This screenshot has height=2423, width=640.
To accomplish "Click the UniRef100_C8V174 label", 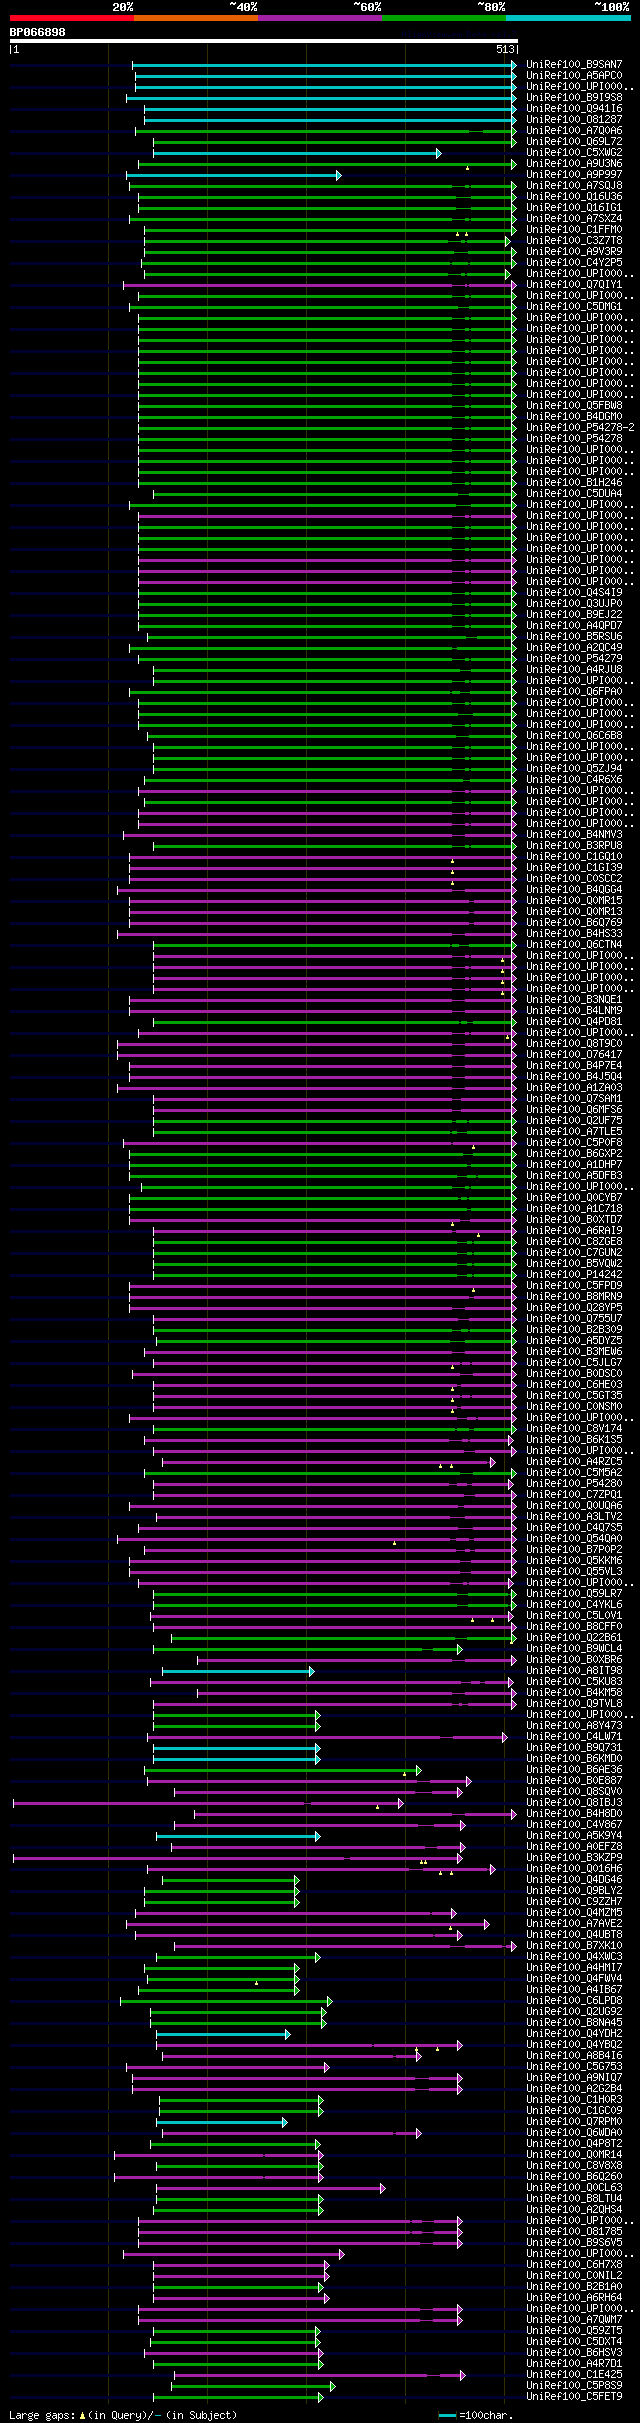I will point(574,1429).
